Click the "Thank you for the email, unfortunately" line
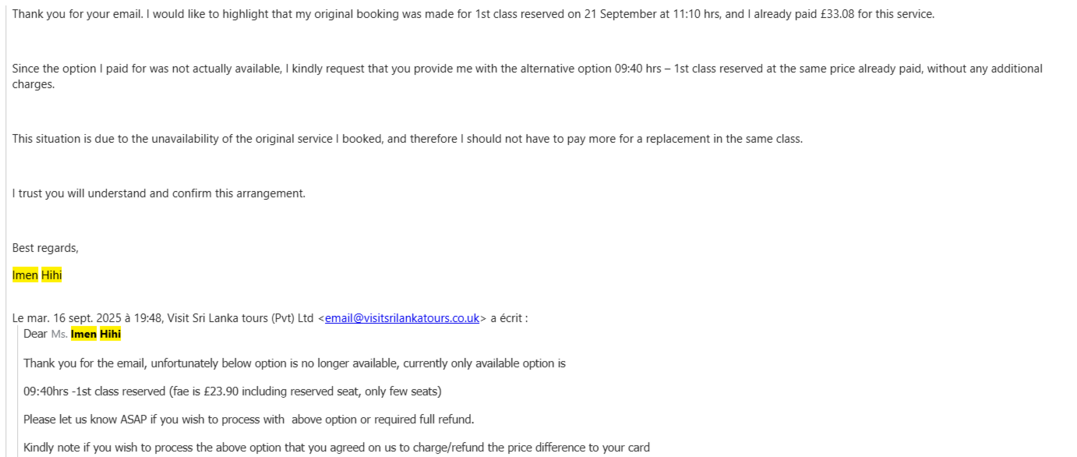Screen dimensions: 1077x457 pos(124,363)
